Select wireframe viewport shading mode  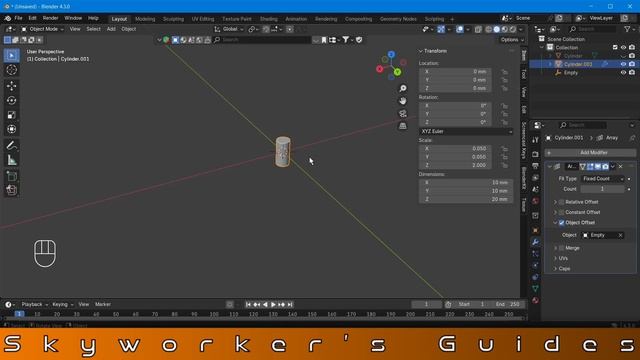pos(489,29)
